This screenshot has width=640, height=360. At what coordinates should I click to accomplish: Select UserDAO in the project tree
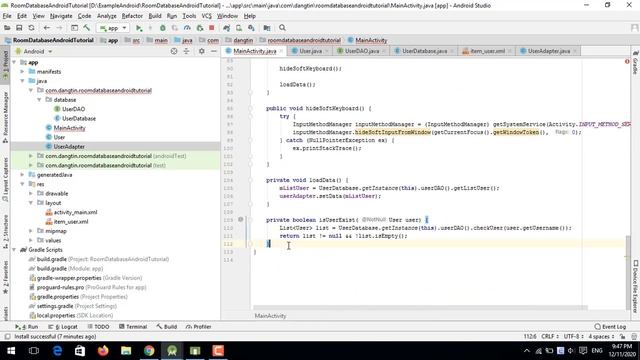73,109
